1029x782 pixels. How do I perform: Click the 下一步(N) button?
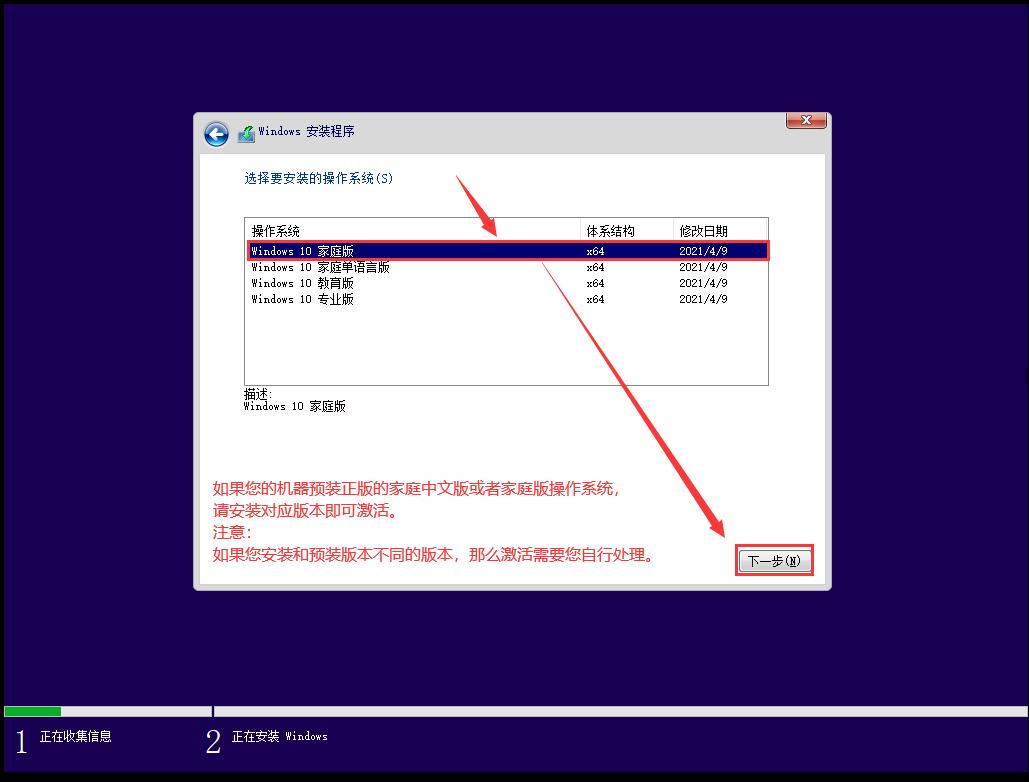pos(775,560)
